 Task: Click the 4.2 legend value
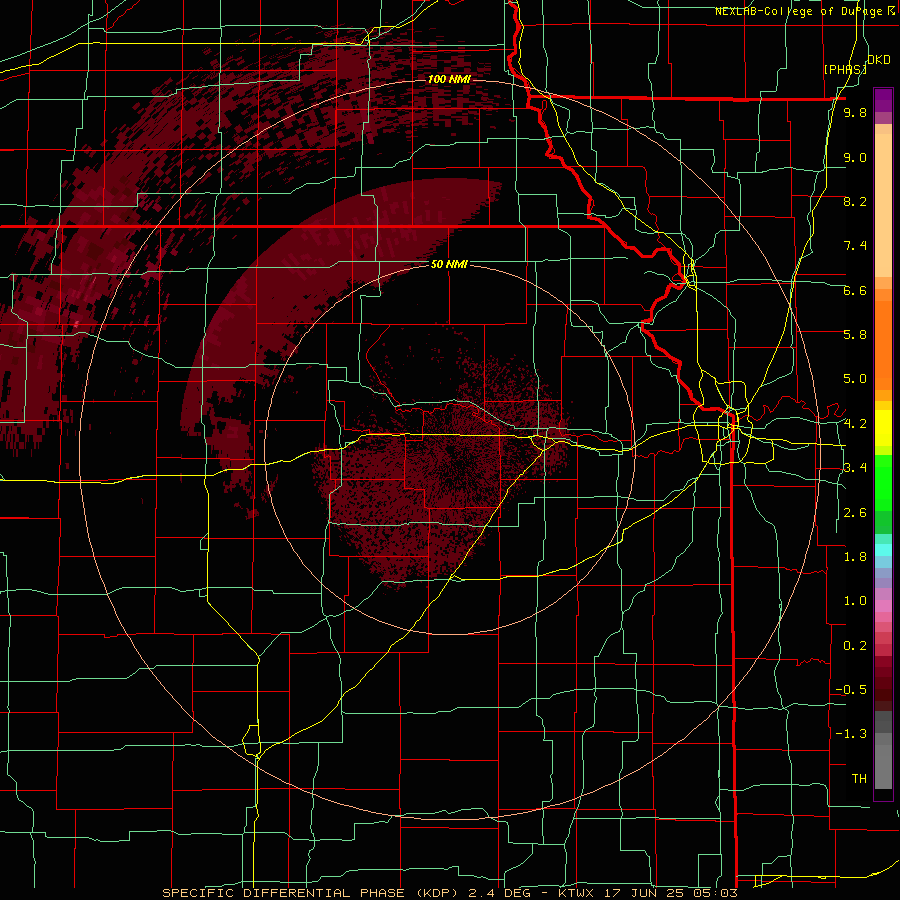pyautogui.click(x=855, y=424)
